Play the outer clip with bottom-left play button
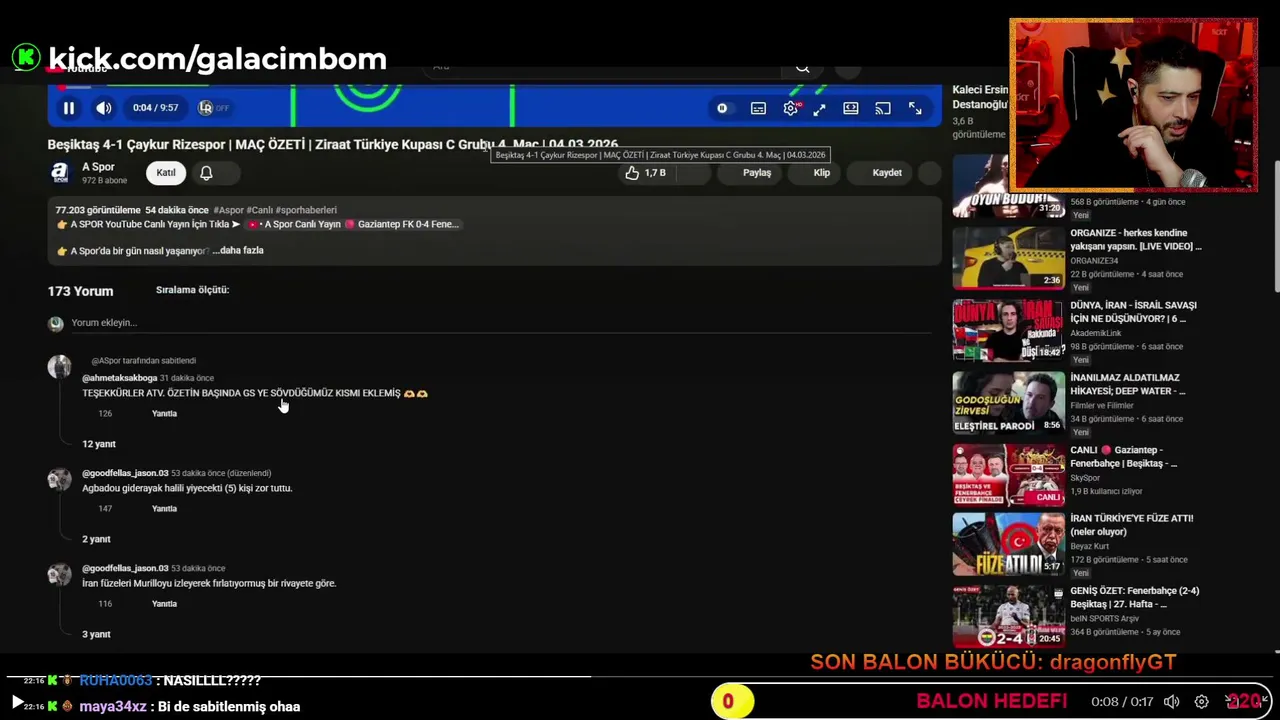This screenshot has height=720, width=1280. point(16,702)
